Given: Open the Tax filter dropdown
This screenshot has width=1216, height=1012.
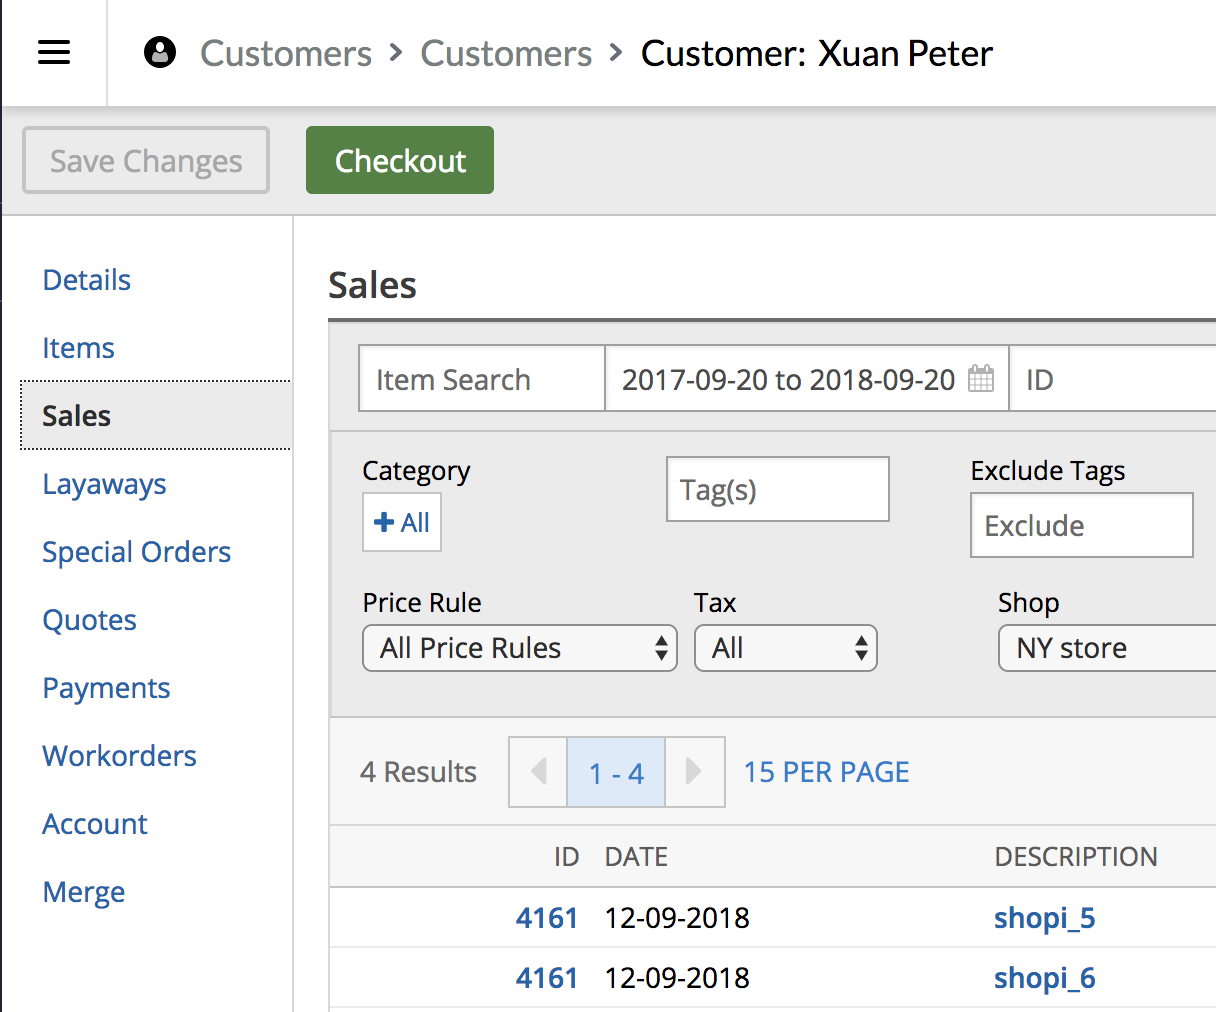Looking at the screenshot, I should pos(785,648).
